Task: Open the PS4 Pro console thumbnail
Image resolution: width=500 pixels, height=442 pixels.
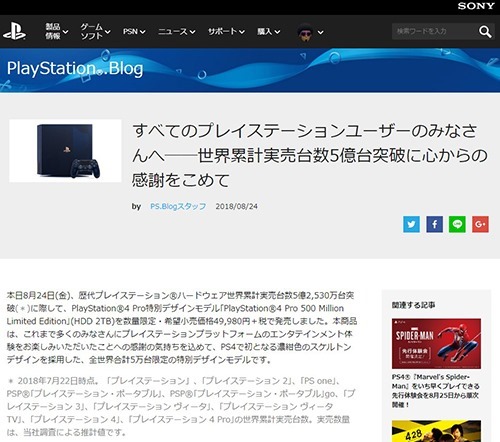Action: pos(65,151)
